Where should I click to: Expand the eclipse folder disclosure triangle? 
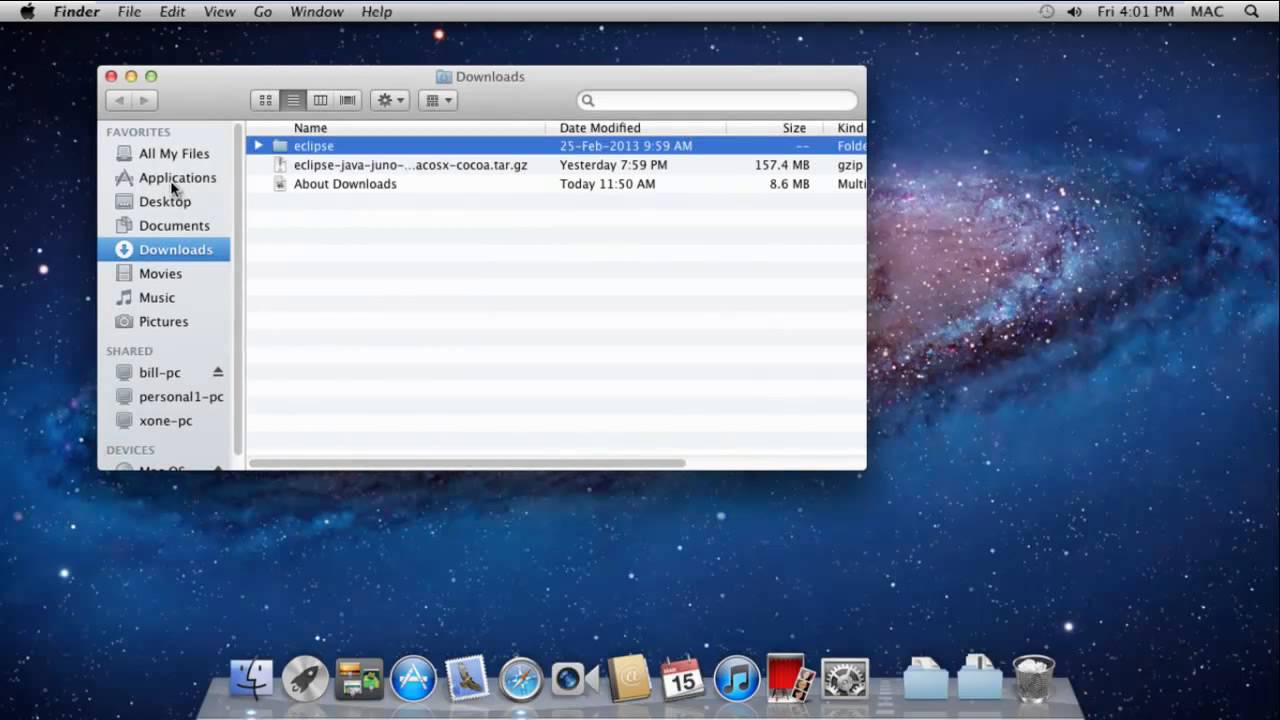(258, 145)
